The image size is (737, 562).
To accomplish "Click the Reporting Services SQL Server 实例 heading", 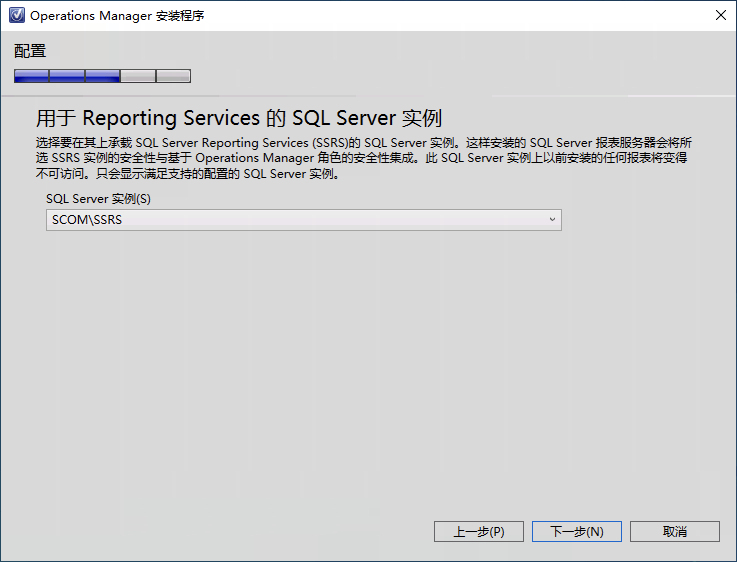I will click(x=239, y=118).
